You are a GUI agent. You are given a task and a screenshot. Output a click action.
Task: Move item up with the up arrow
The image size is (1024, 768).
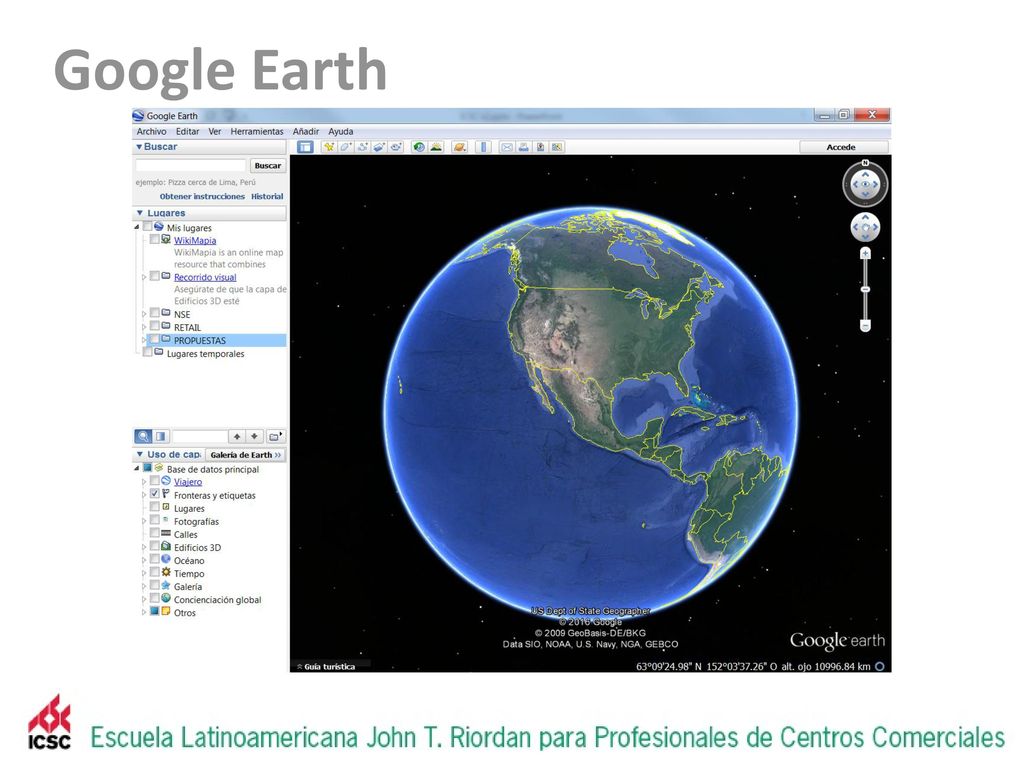point(237,436)
